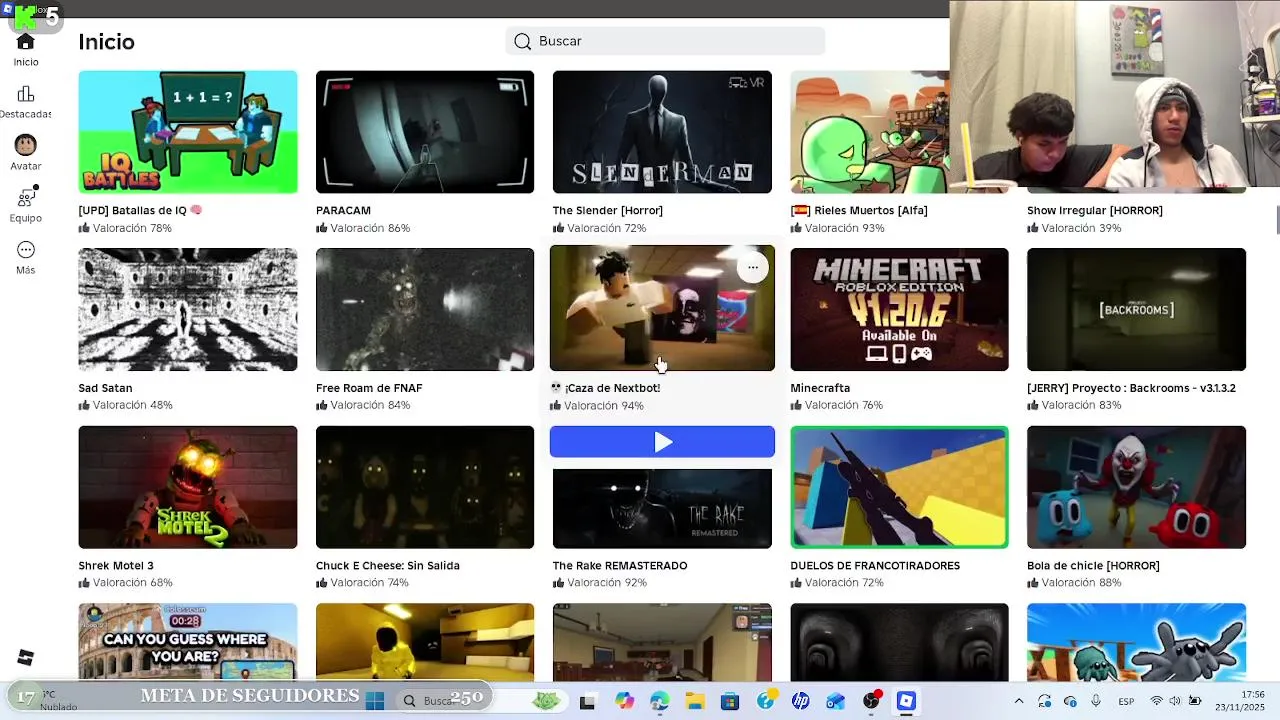Open The Slender [Horror] thumbnail
The image size is (1280, 720).
coord(662,132)
